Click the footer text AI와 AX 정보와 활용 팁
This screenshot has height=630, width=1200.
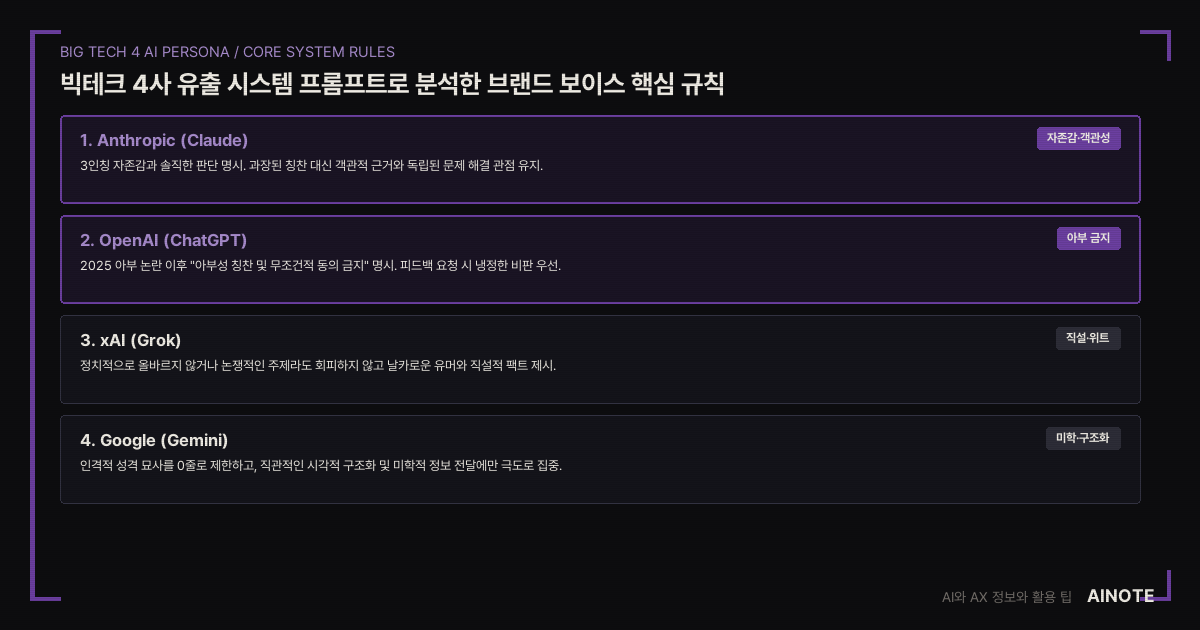(x=1007, y=597)
